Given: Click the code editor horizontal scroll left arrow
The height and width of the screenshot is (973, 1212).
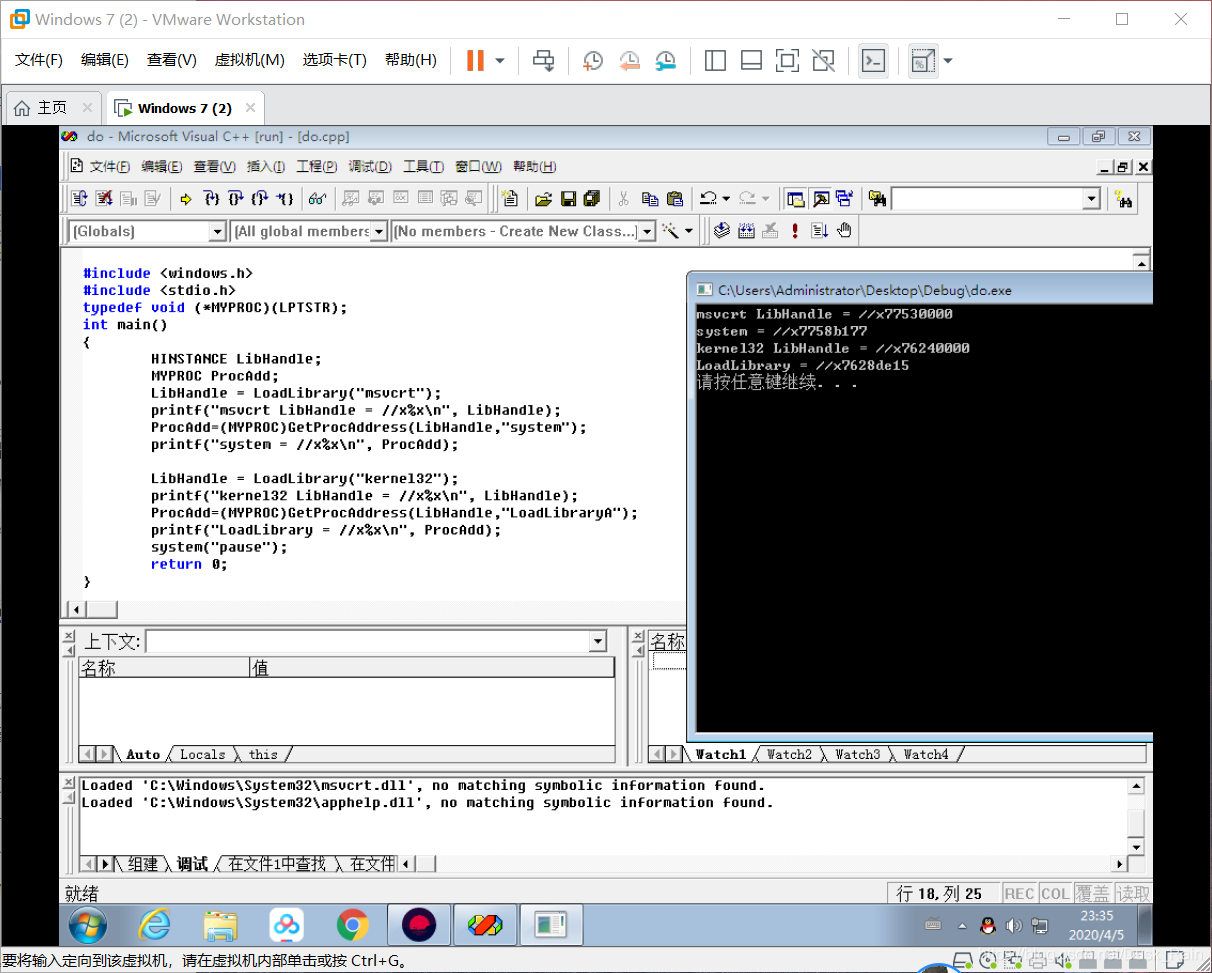Looking at the screenshot, I should pos(75,609).
